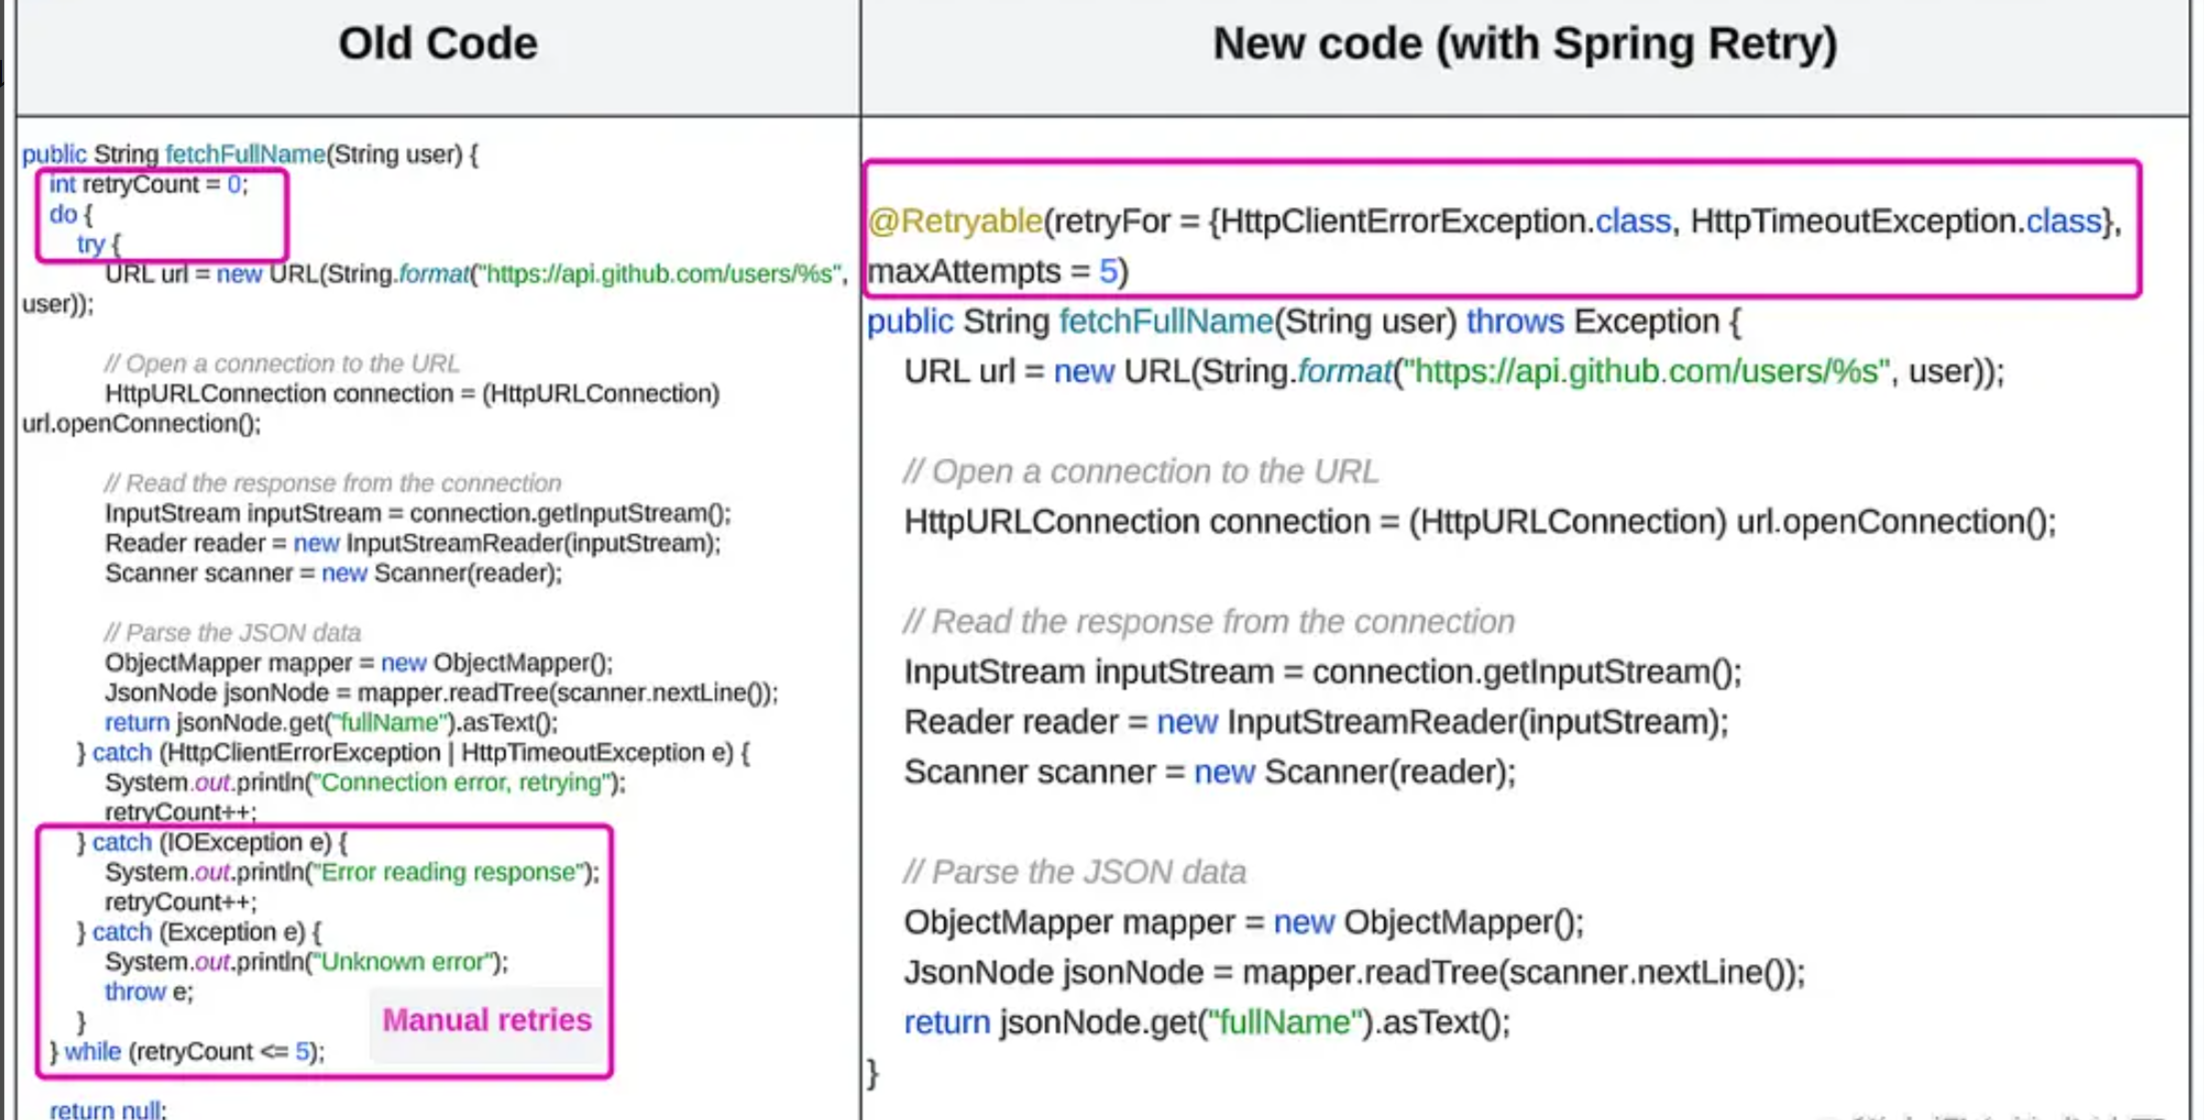Click the new code fetchFullName method signature
Viewport: 2204px width, 1120px height.
[1304, 321]
